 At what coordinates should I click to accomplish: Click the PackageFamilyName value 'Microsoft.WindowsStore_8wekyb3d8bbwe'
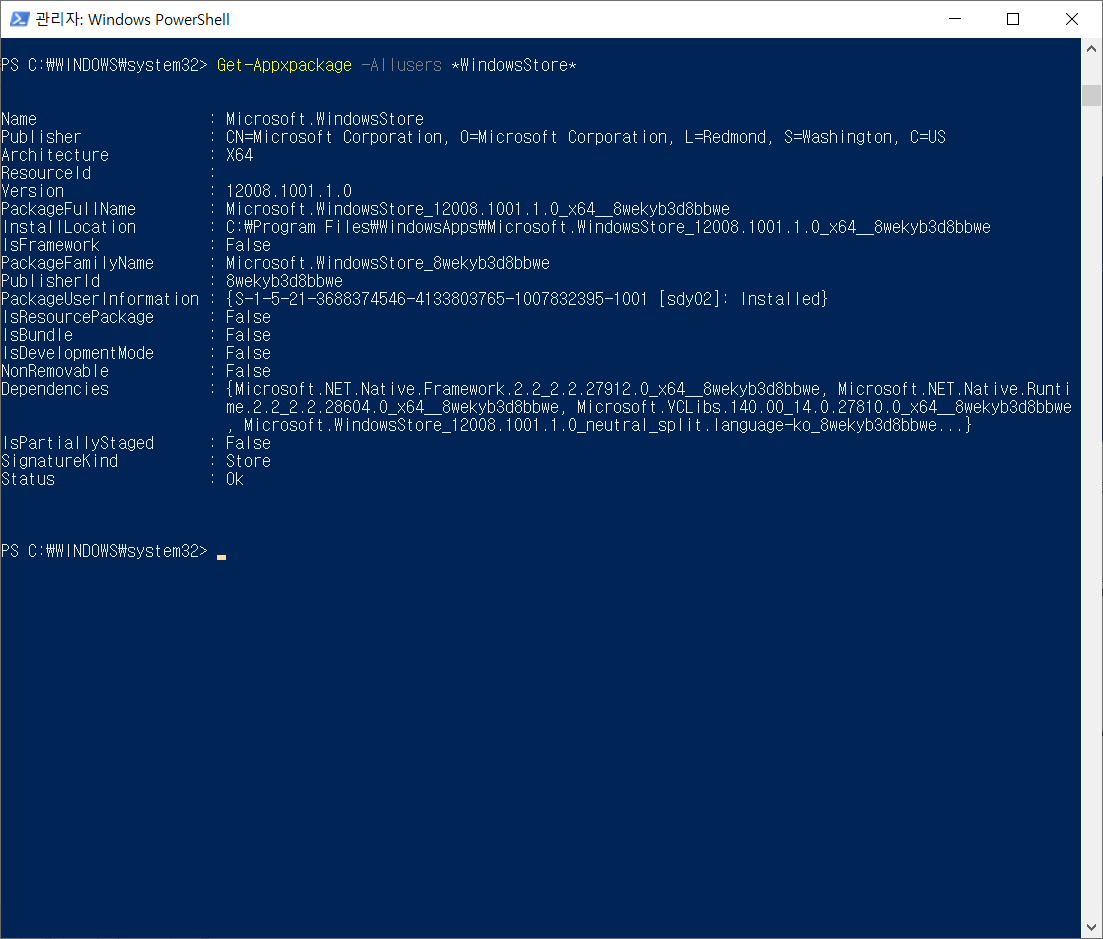(x=388, y=263)
